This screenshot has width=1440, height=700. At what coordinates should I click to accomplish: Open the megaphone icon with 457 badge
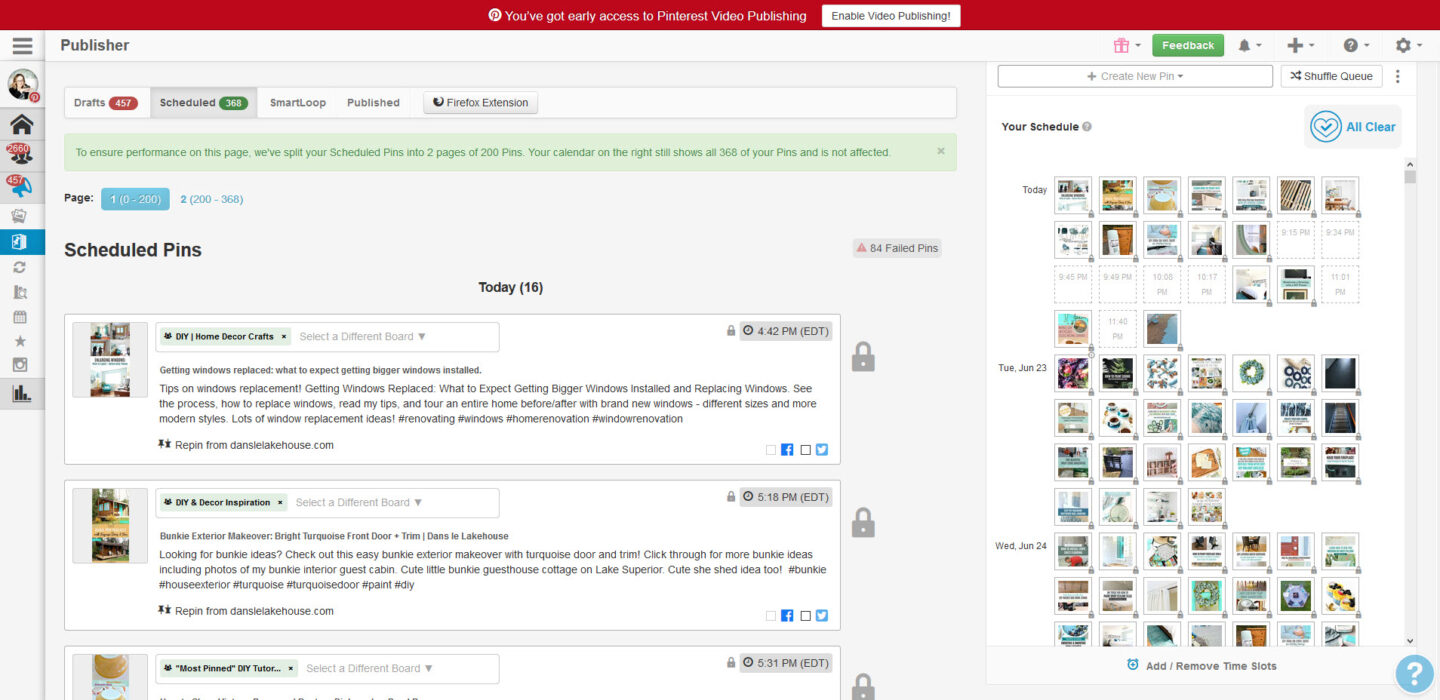(x=21, y=186)
